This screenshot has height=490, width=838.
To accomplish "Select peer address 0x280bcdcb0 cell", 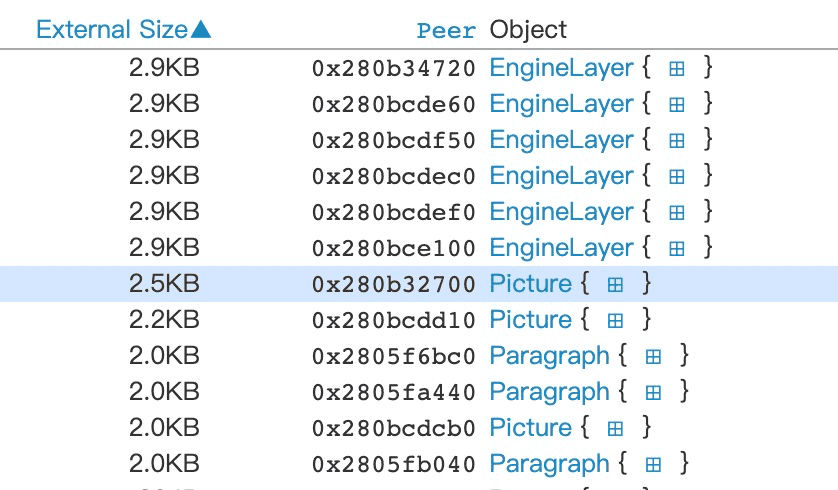I will pyautogui.click(x=393, y=429).
